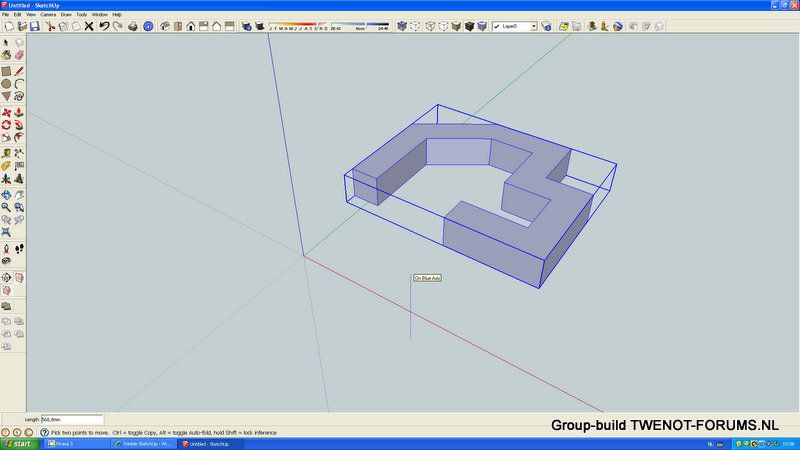
Task: Activate the Circle drawing tool
Action: coord(6,84)
